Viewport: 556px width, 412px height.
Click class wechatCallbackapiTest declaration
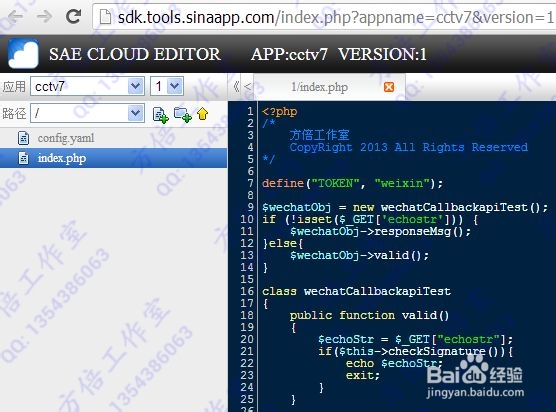point(356,291)
